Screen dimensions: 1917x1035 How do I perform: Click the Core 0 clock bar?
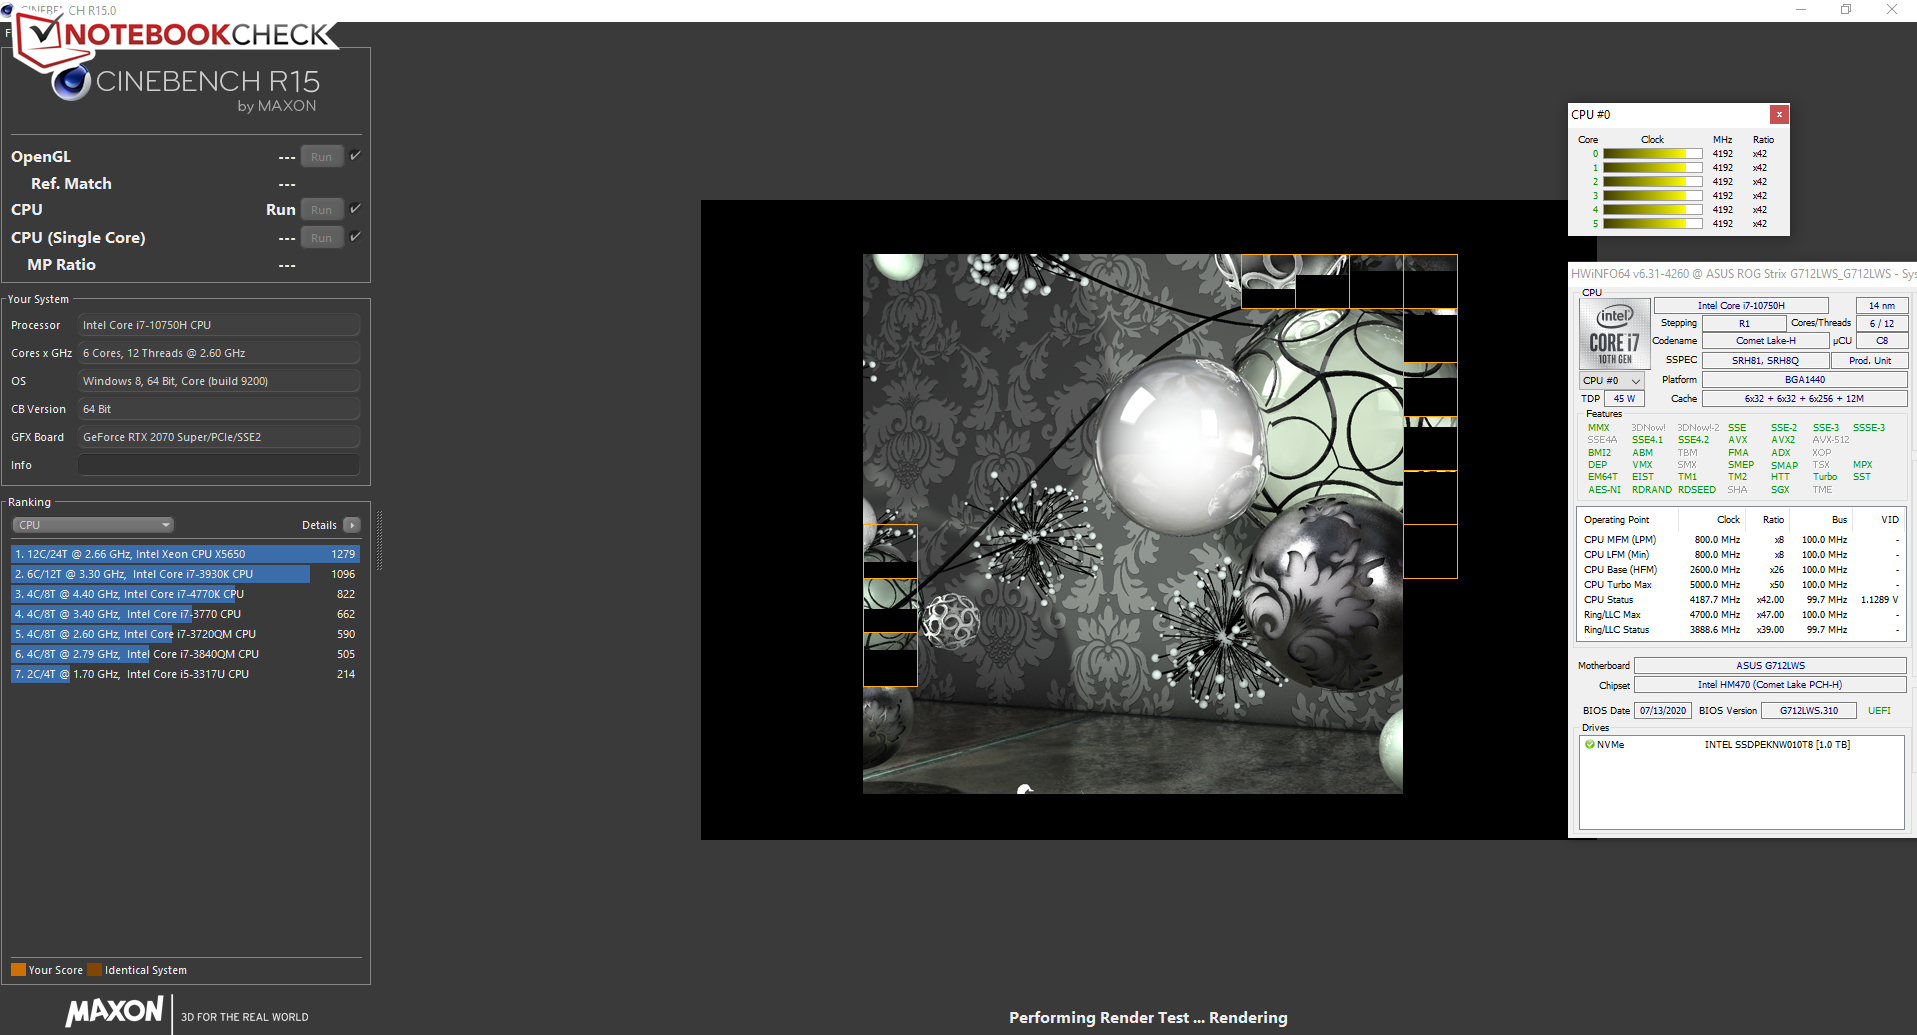point(1652,154)
